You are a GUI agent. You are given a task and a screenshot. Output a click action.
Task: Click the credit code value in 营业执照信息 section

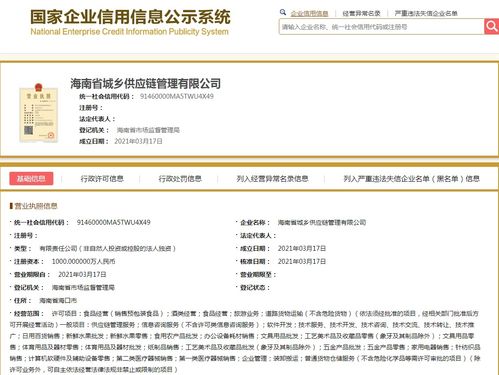113,222
